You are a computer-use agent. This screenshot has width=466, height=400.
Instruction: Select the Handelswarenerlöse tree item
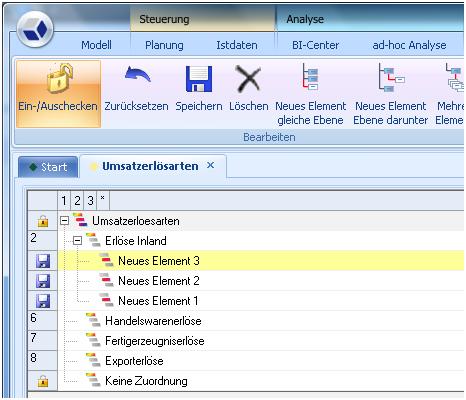(153, 321)
